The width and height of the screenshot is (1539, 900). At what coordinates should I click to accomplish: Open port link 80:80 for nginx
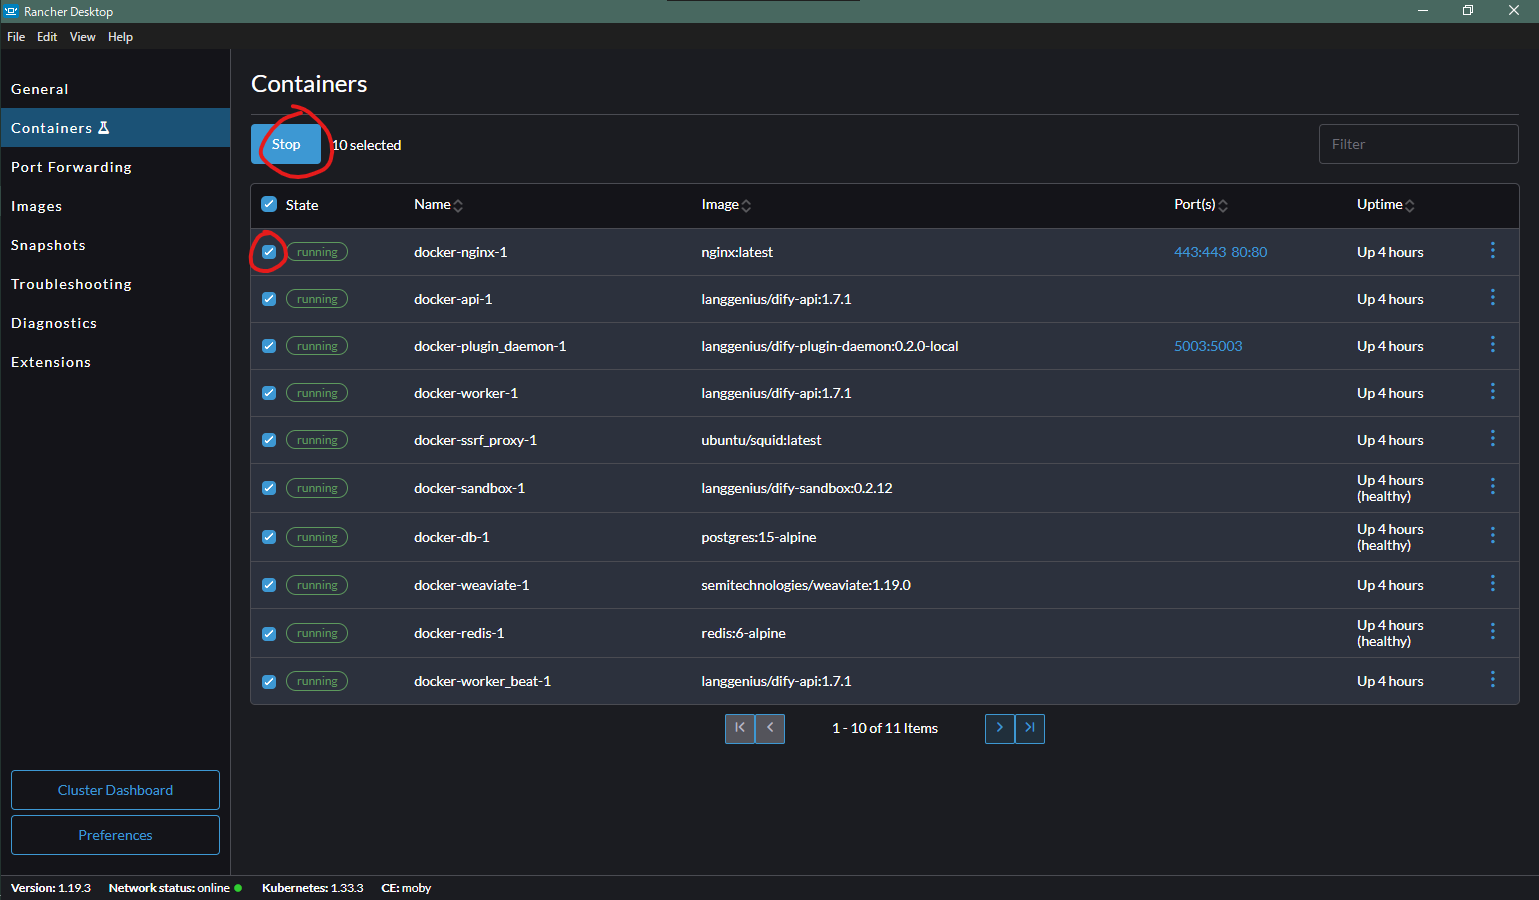[1249, 252]
